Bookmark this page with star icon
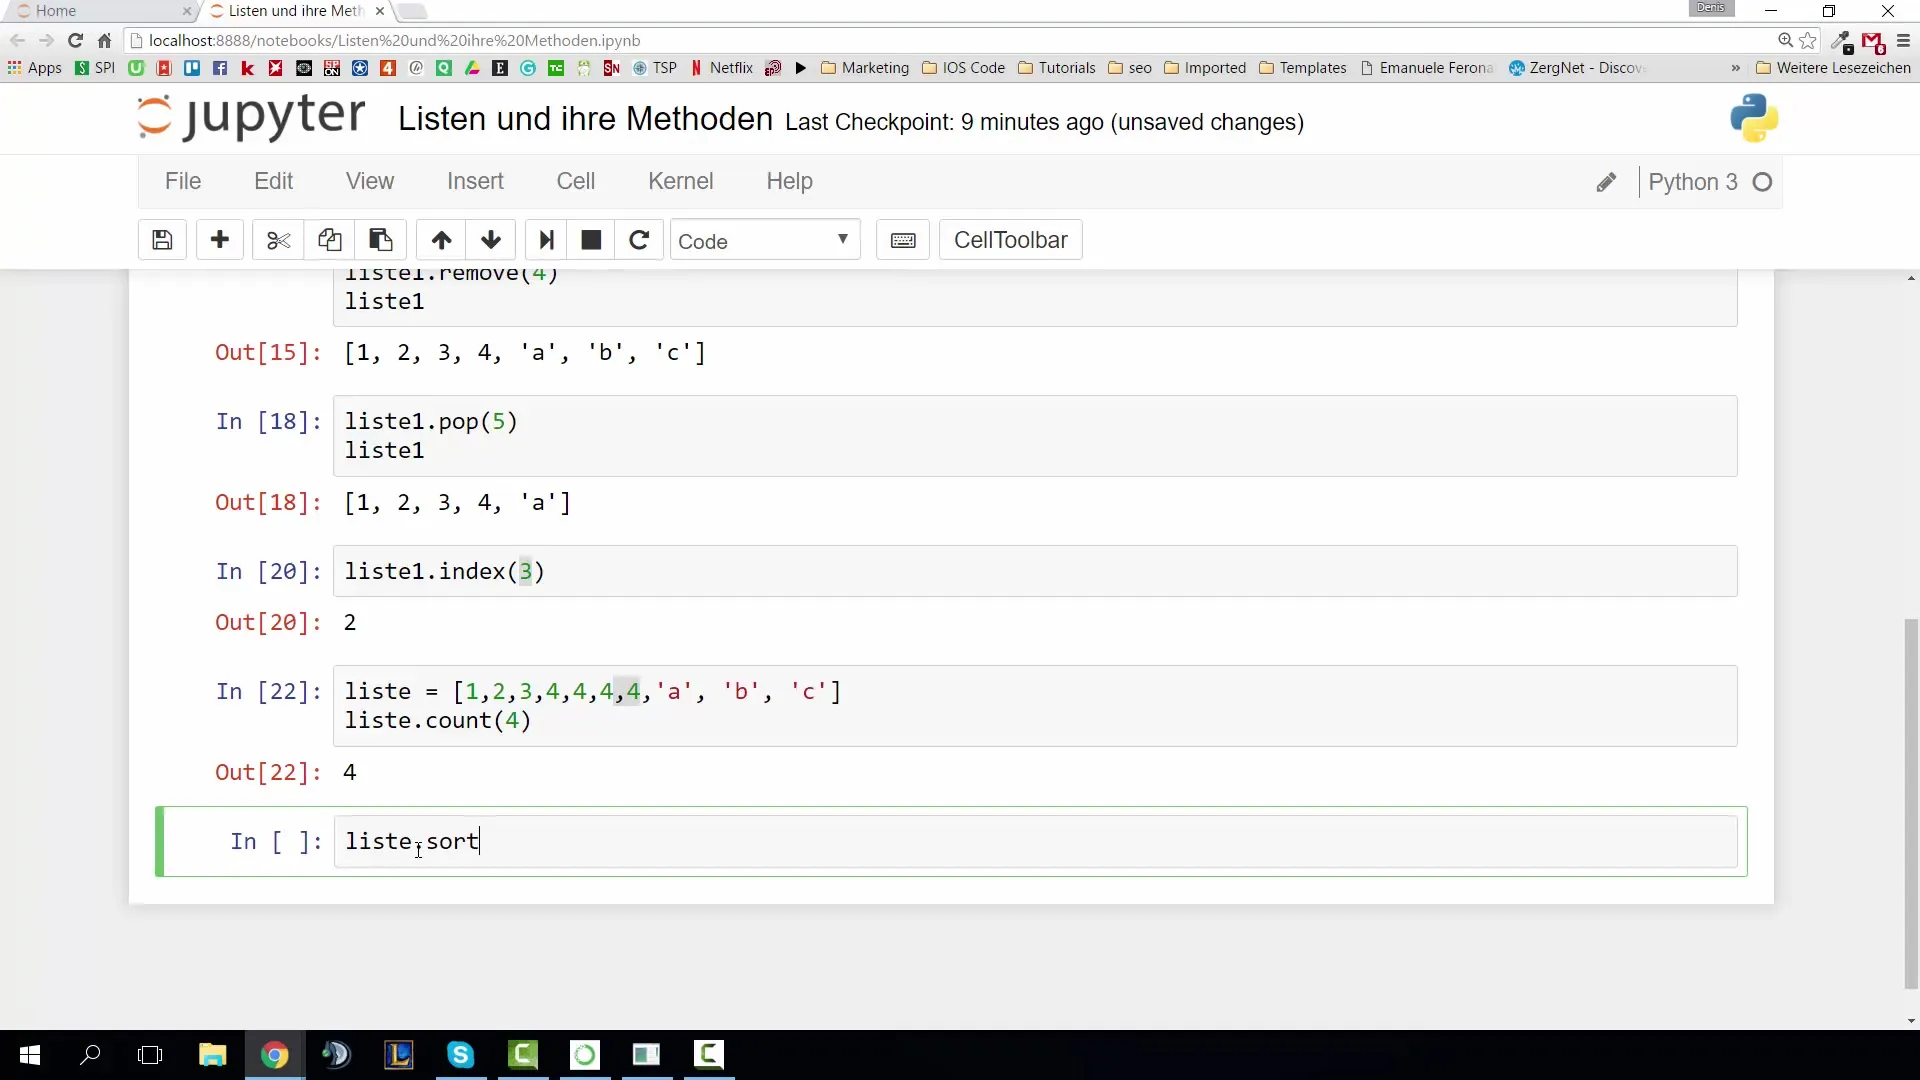Viewport: 1920px width, 1080px height. [x=1808, y=40]
